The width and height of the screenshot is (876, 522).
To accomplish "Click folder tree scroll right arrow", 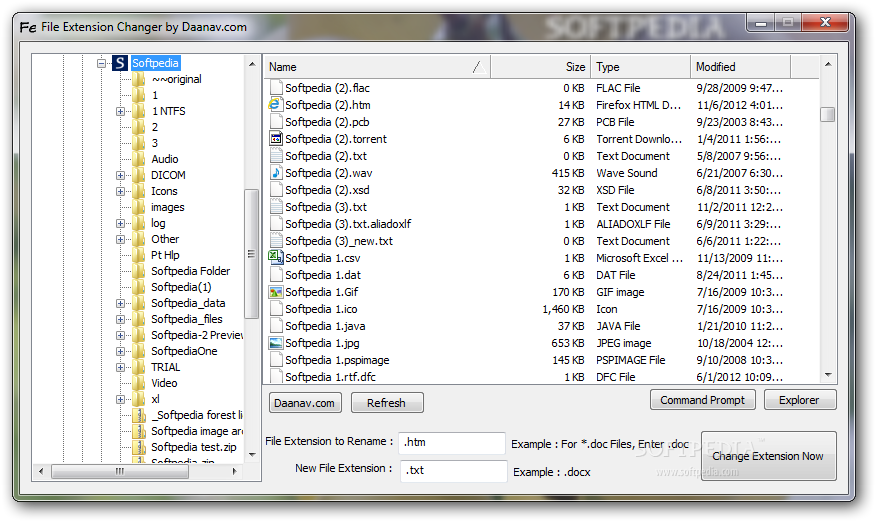I will (x=235, y=471).
